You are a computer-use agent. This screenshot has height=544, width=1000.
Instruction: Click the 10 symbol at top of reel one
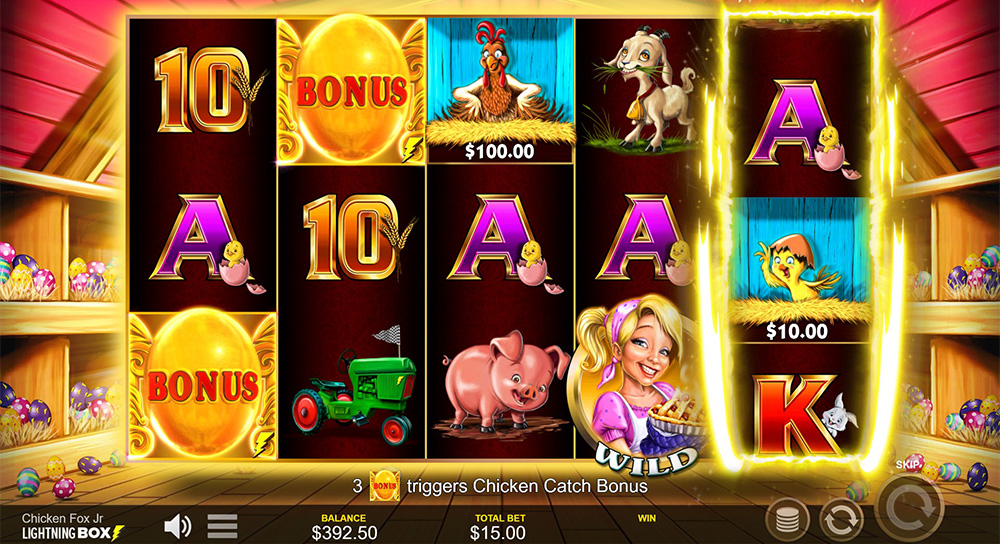click(205, 89)
